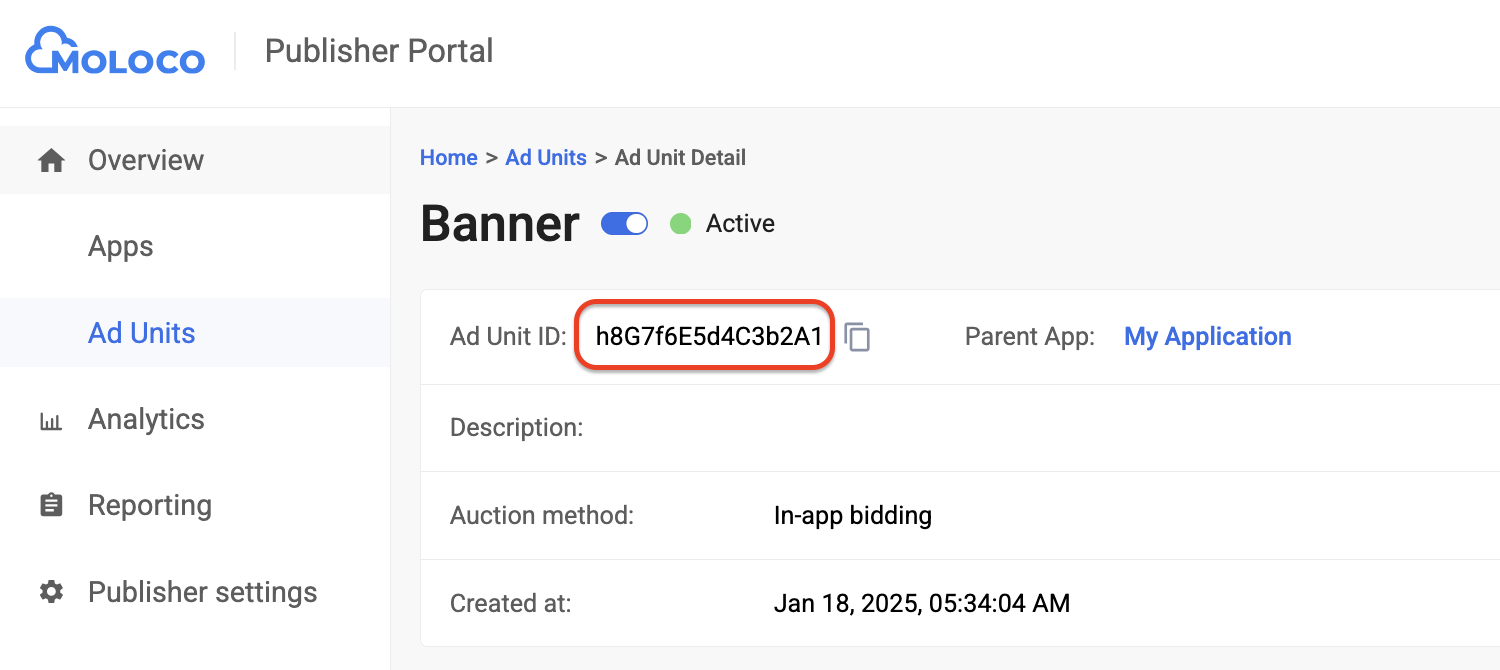Open the My Application parent app link

[x=1207, y=337]
